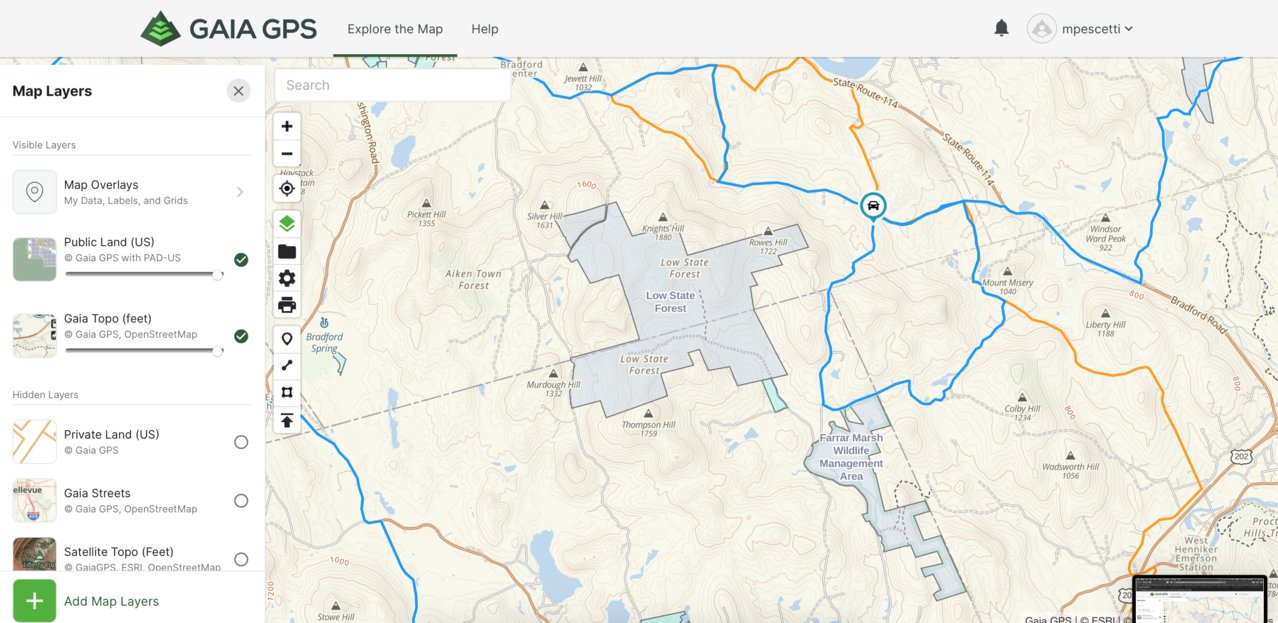Screen dimensions: 1278x623
Task: Click the Add Map Layers button
Action: pos(86,601)
